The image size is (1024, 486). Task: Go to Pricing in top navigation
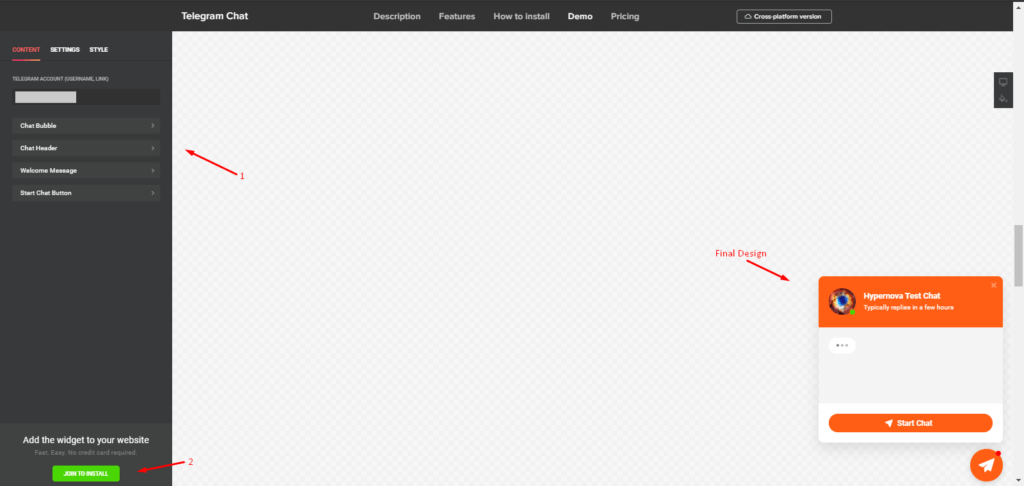pos(625,16)
